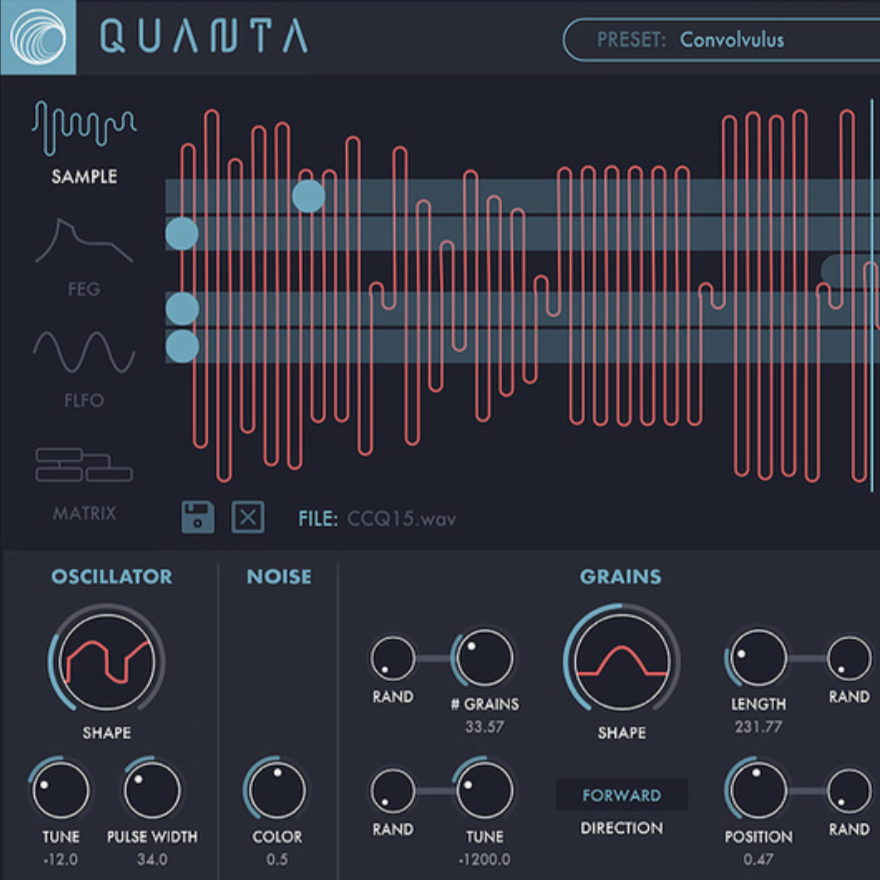This screenshot has width=880, height=880.
Task: Click the Noise Color knob
Action: [276, 791]
